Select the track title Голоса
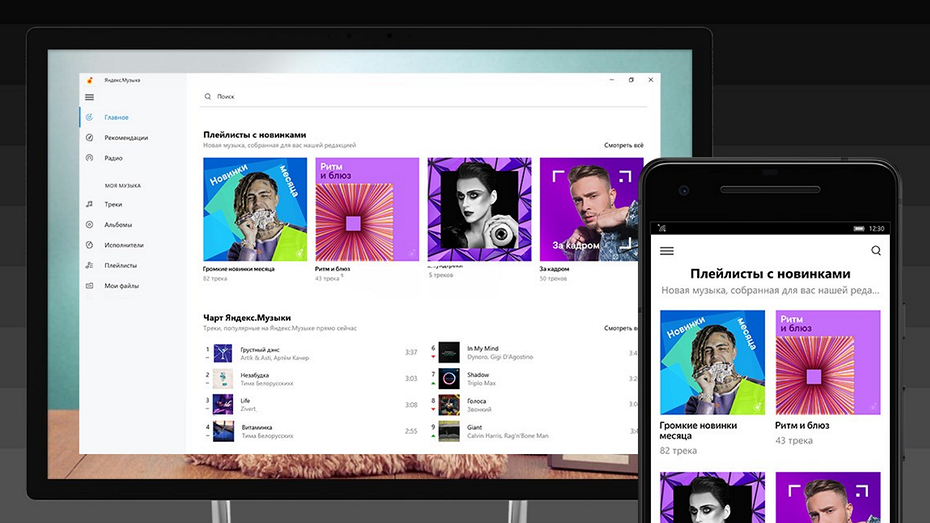This screenshot has height=523, width=930. tap(477, 401)
